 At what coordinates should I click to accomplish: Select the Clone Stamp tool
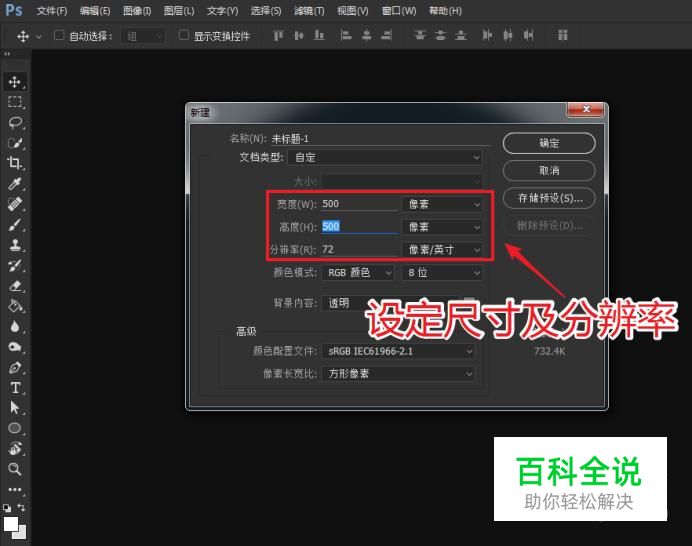coord(15,245)
